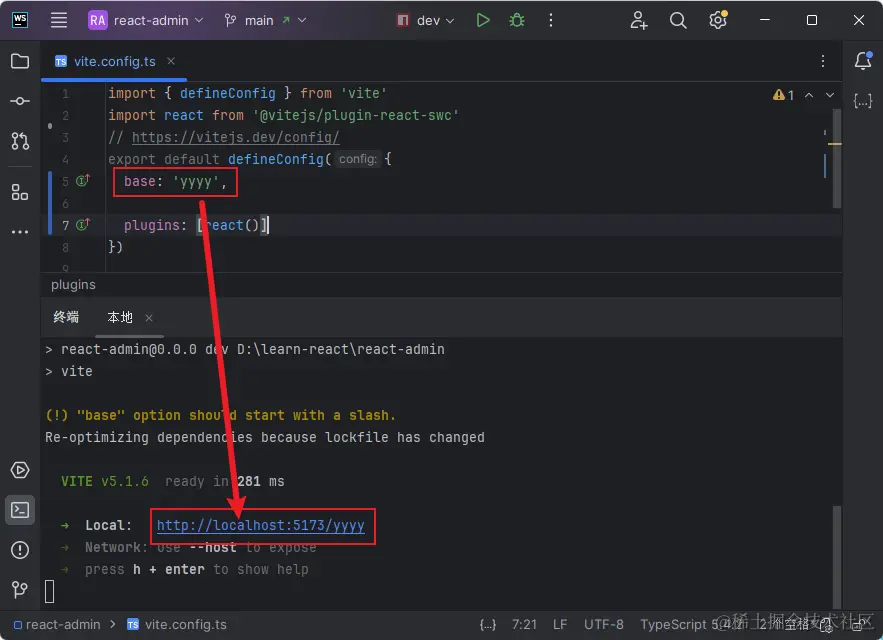Viewport: 883px width, 640px height.
Task: Open the hamburger main menu
Action: coord(59,20)
